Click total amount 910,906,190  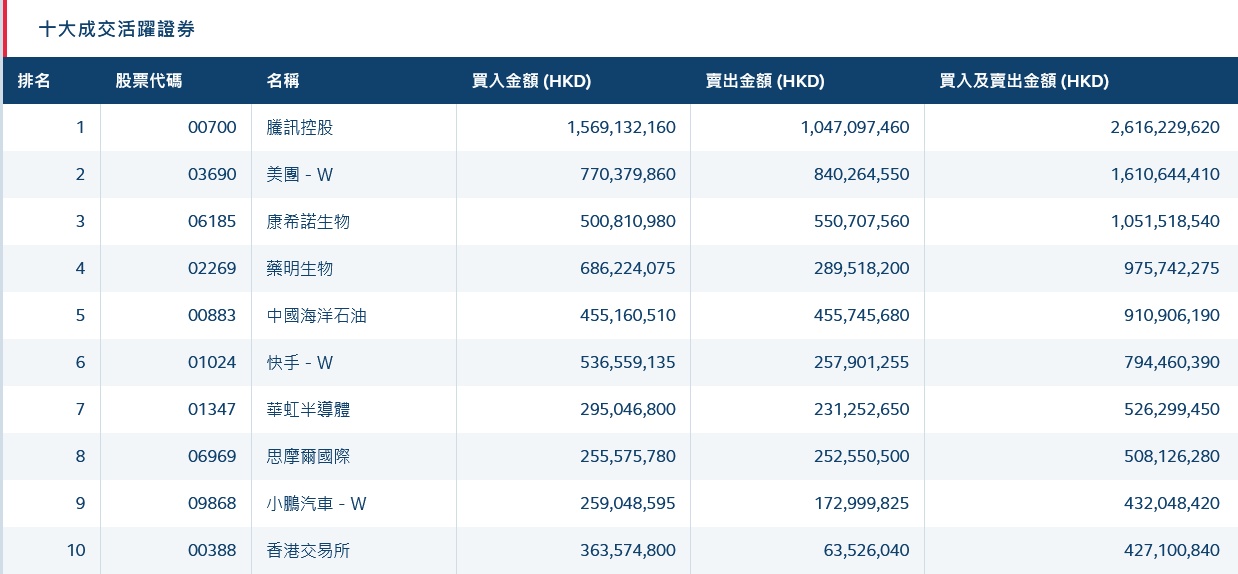click(1172, 315)
